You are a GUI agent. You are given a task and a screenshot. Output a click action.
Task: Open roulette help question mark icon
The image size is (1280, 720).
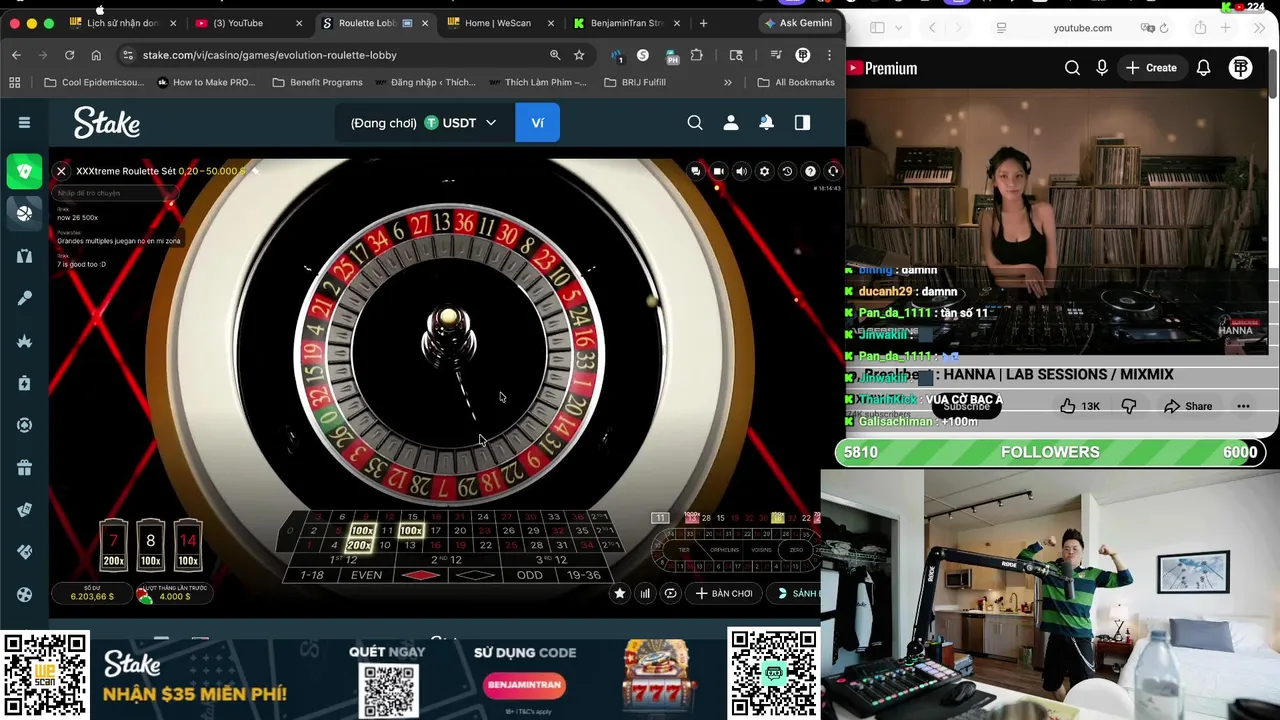[x=810, y=171]
